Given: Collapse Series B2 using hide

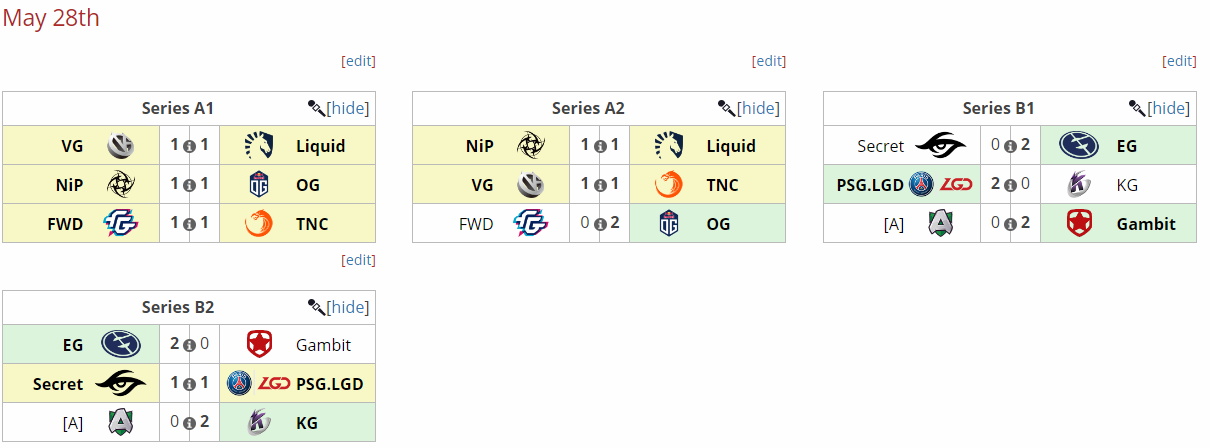Looking at the screenshot, I should pos(348,307).
